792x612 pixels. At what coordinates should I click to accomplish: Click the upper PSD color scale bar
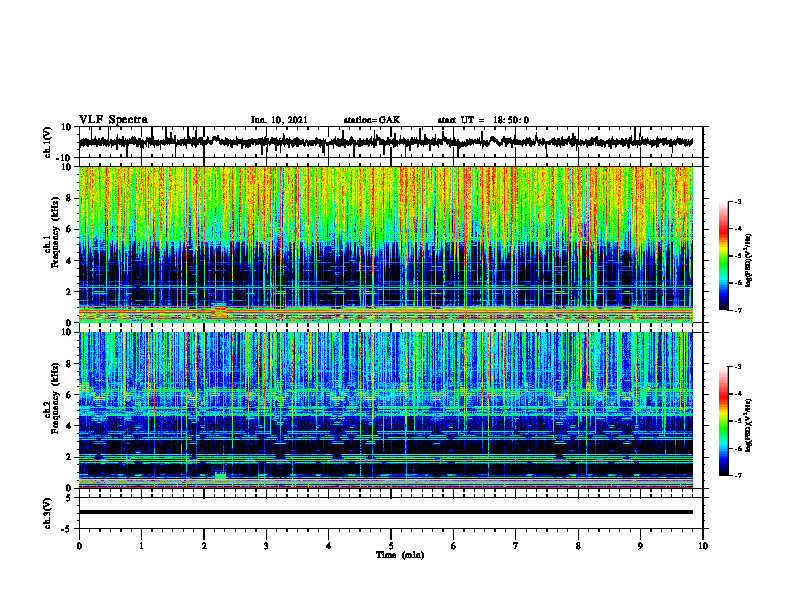click(723, 256)
